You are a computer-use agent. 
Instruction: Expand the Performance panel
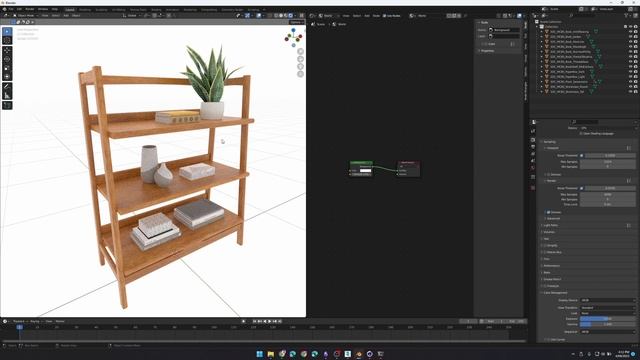(551, 266)
